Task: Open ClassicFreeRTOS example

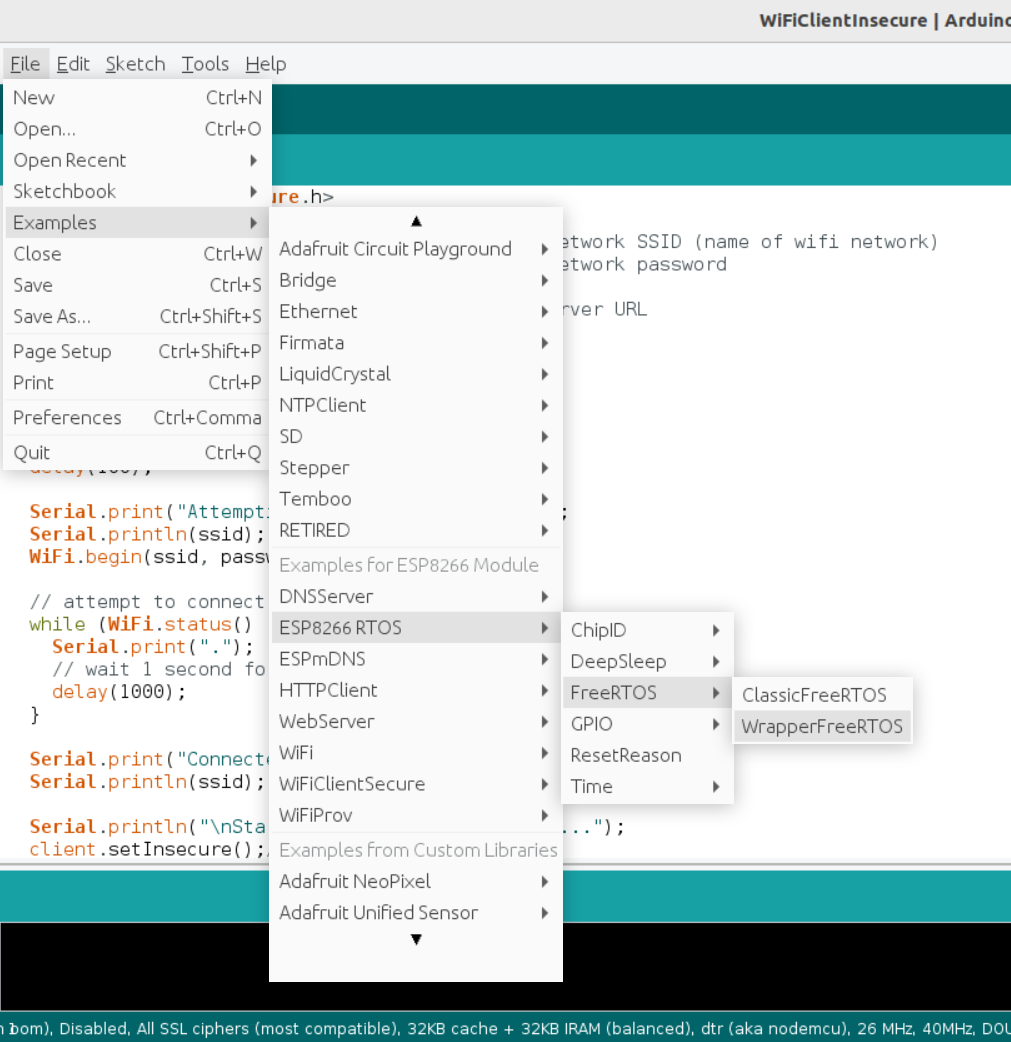Action: point(822,695)
